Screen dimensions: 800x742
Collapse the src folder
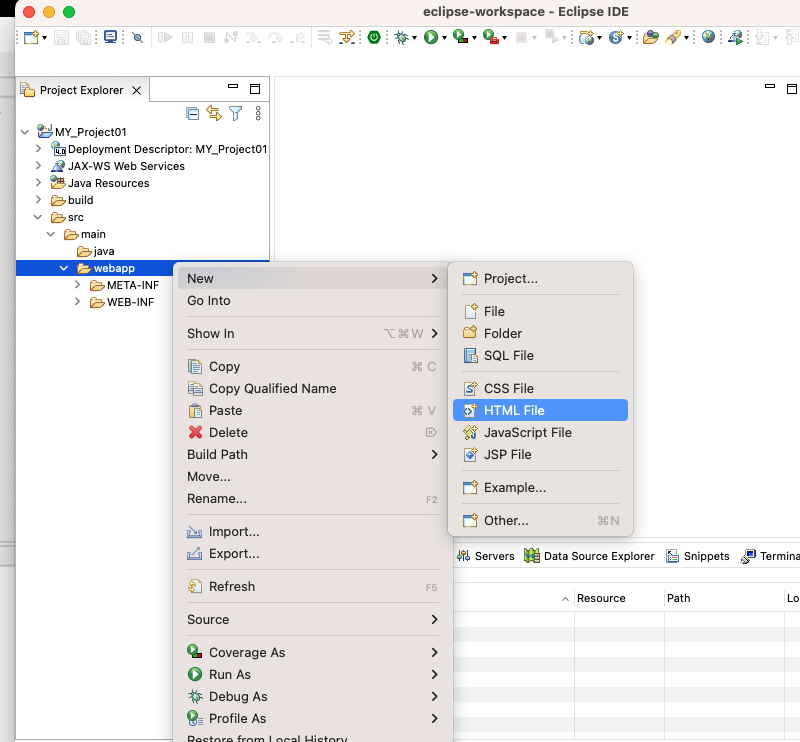pyautogui.click(x=38, y=217)
